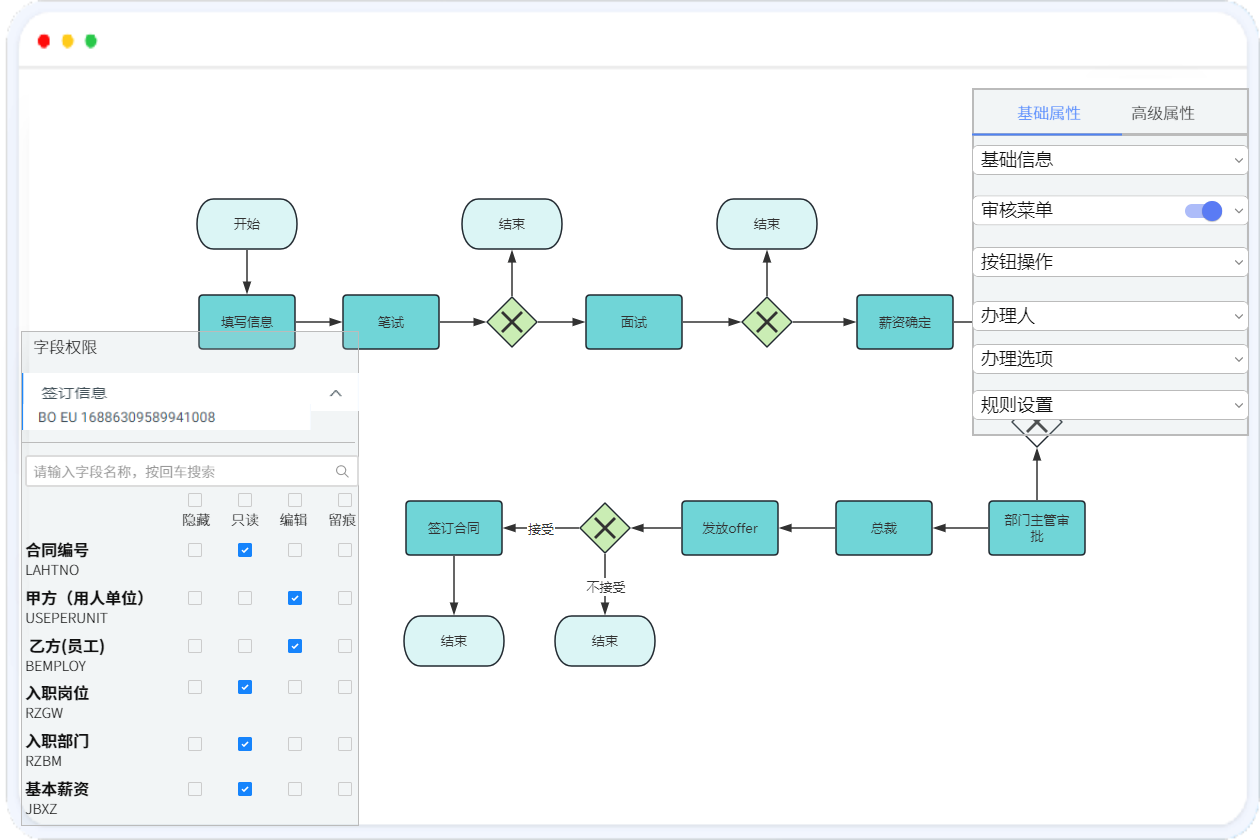1260x840 pixels.
Task: Click the gateway diamond left of 发放offer
Action: [x=605, y=528]
